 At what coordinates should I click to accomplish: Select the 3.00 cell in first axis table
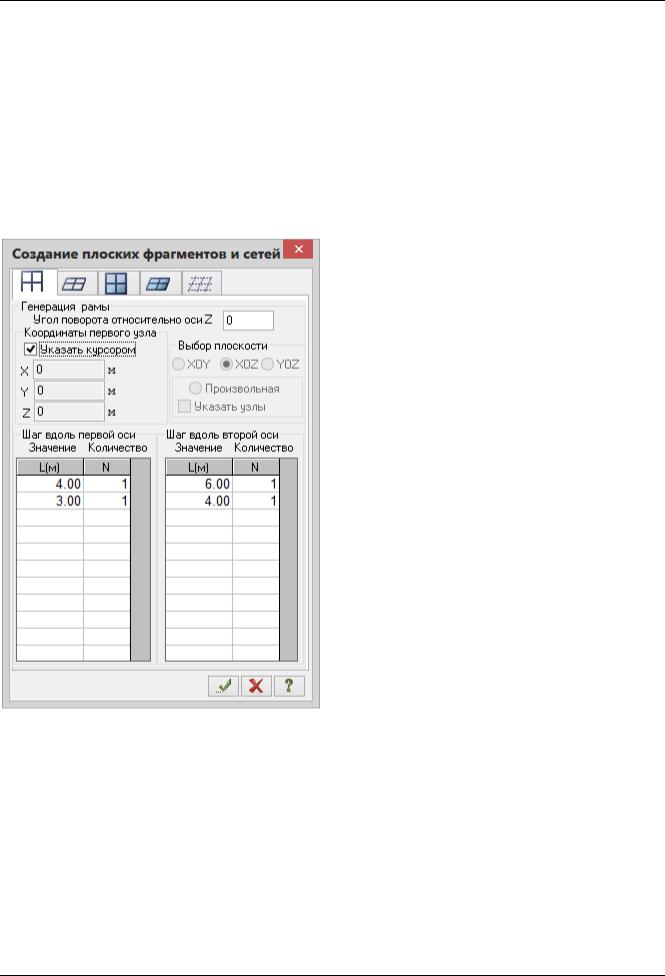click(50, 500)
